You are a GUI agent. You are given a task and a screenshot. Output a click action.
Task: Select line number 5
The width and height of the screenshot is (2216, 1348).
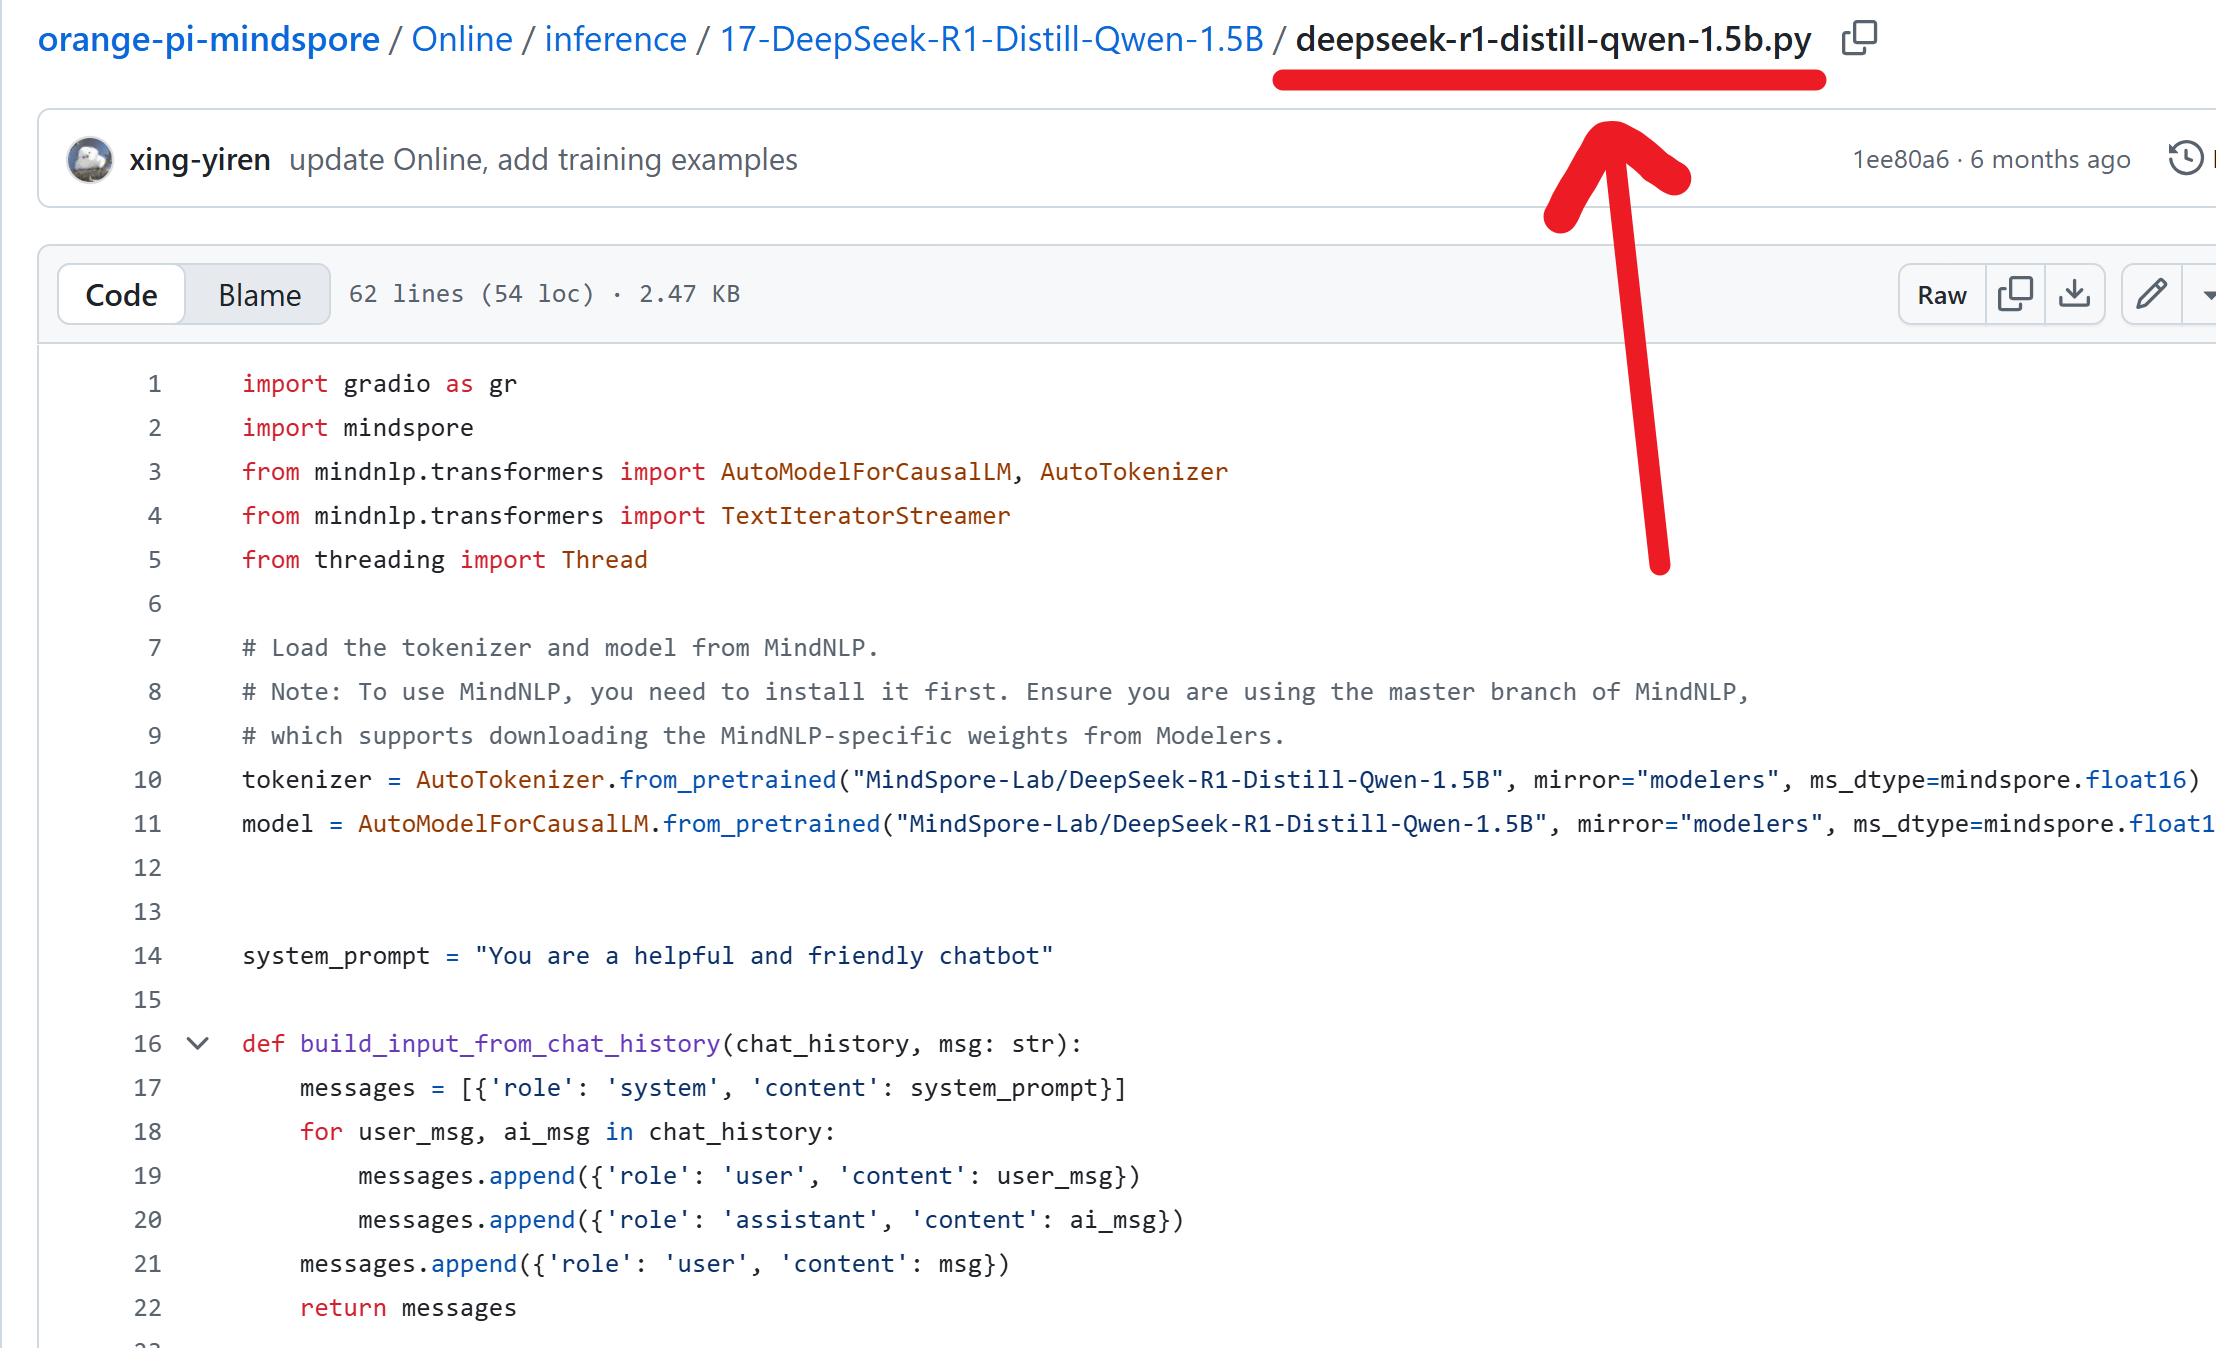click(154, 560)
